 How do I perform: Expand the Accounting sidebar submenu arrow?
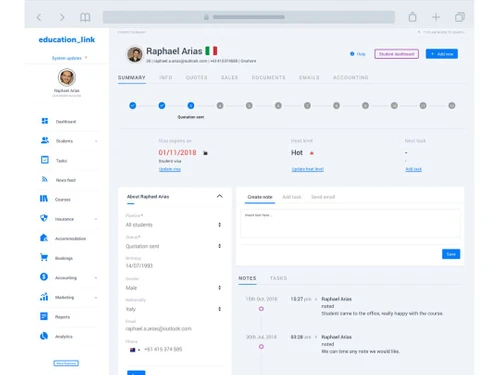[x=96, y=278]
